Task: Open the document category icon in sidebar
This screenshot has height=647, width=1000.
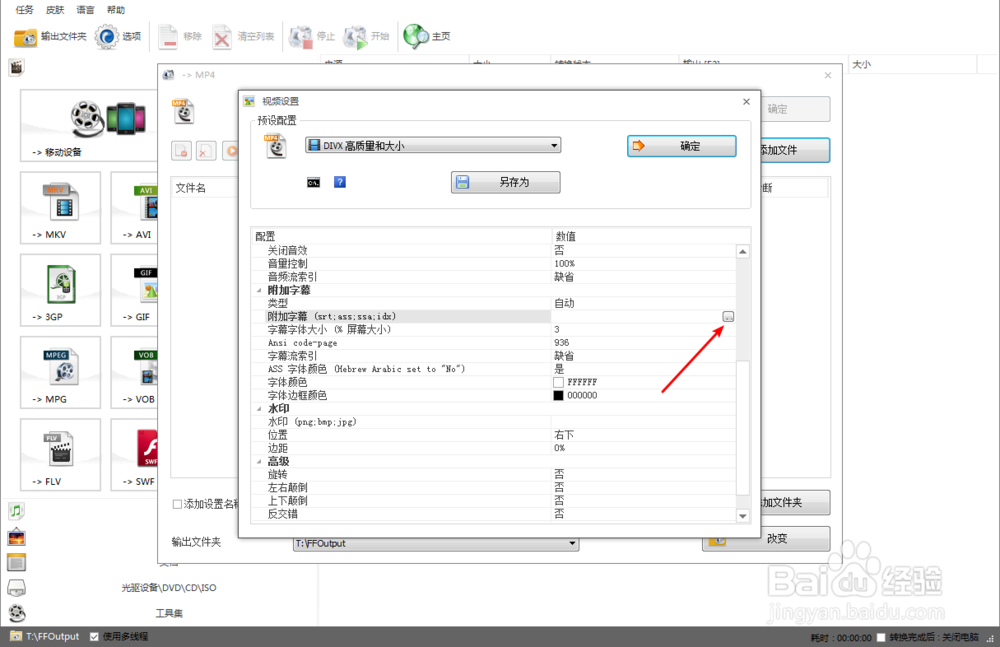Action: [17, 562]
